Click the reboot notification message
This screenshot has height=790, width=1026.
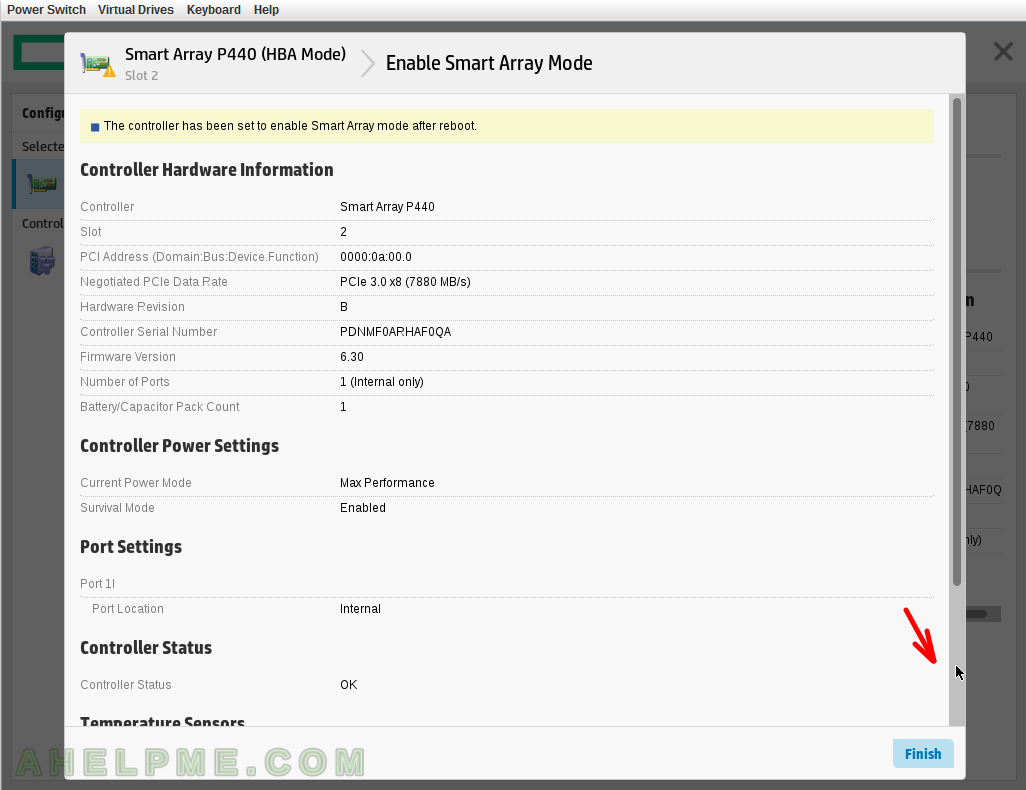point(290,126)
